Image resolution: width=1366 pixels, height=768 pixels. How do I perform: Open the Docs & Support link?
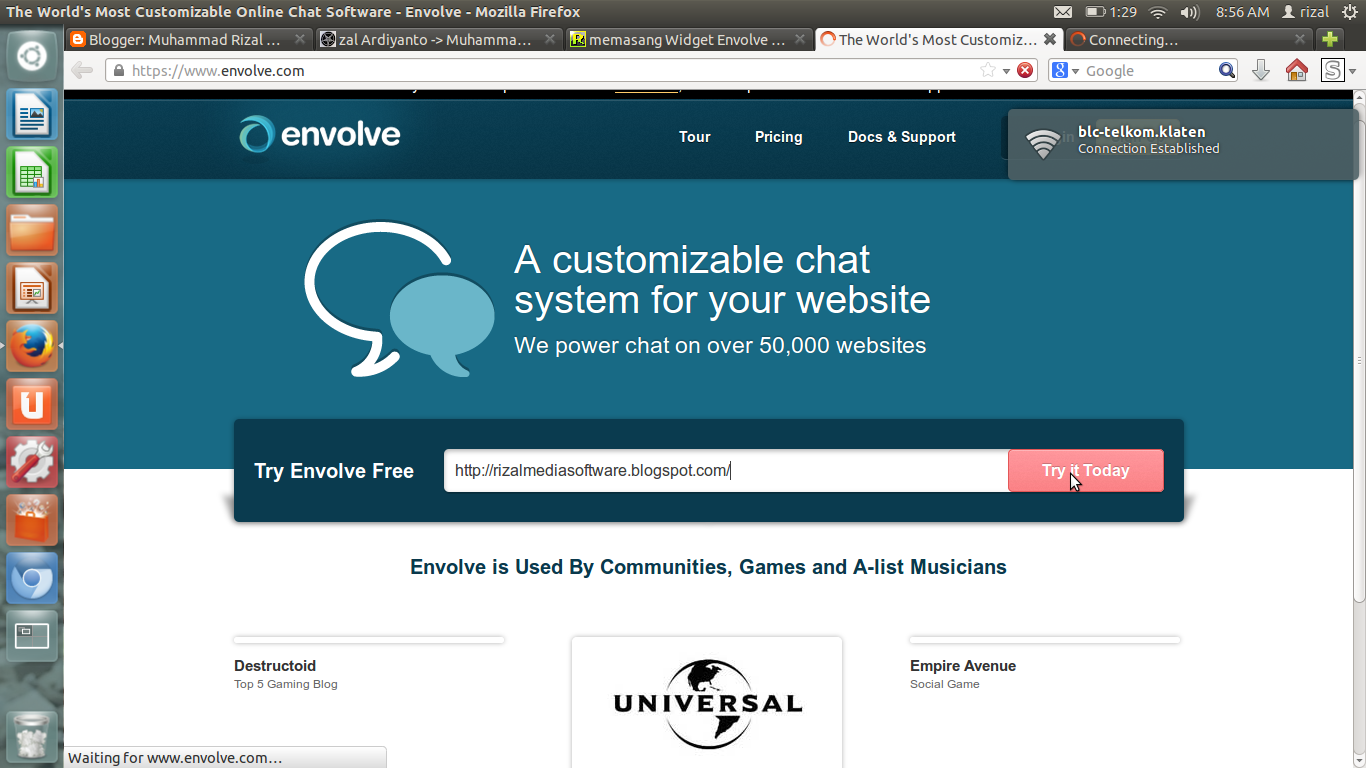902,137
